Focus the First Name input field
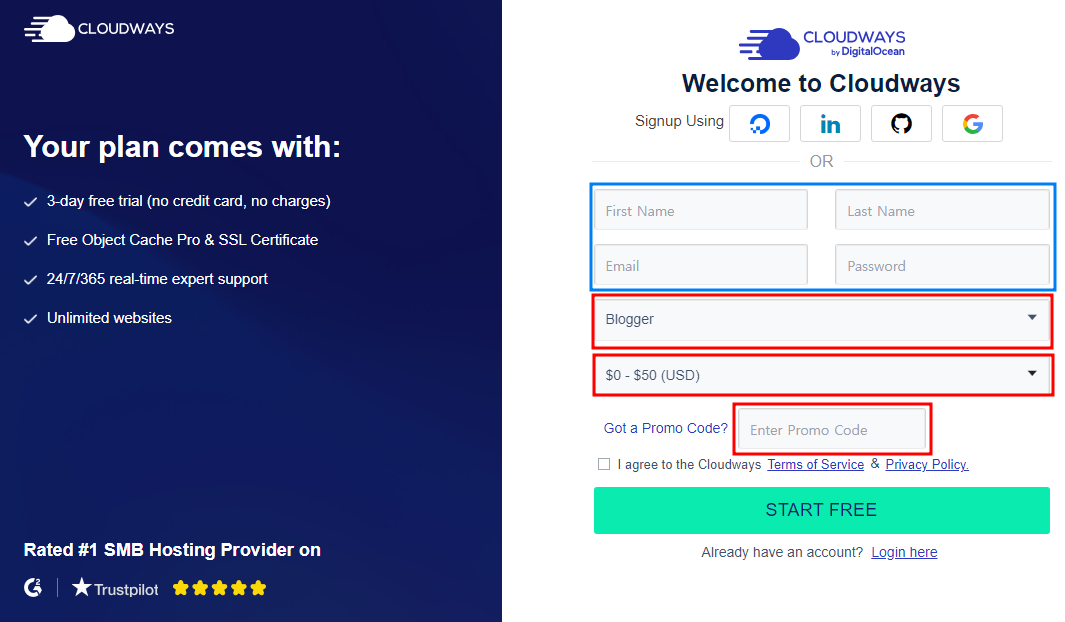The width and height of the screenshot is (1065, 622). (x=700, y=211)
